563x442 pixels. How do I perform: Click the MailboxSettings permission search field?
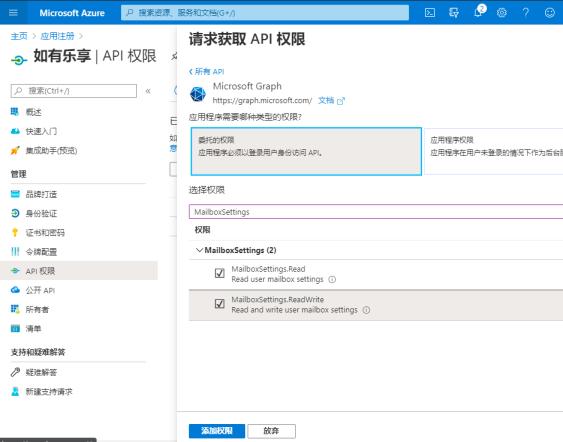(376, 212)
